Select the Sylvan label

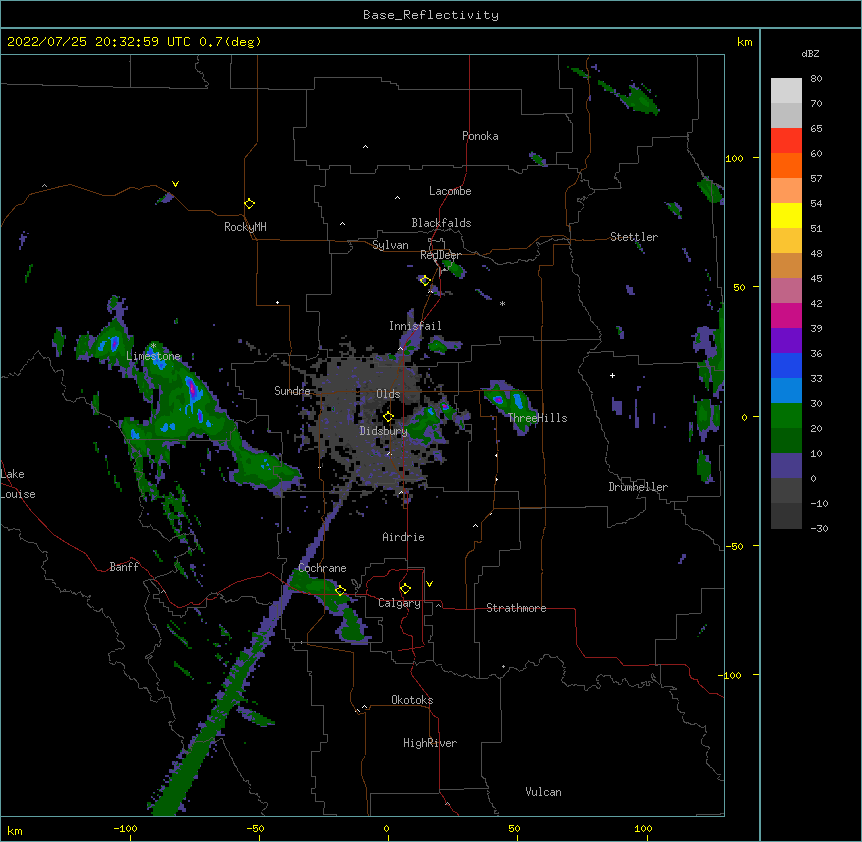pos(390,245)
